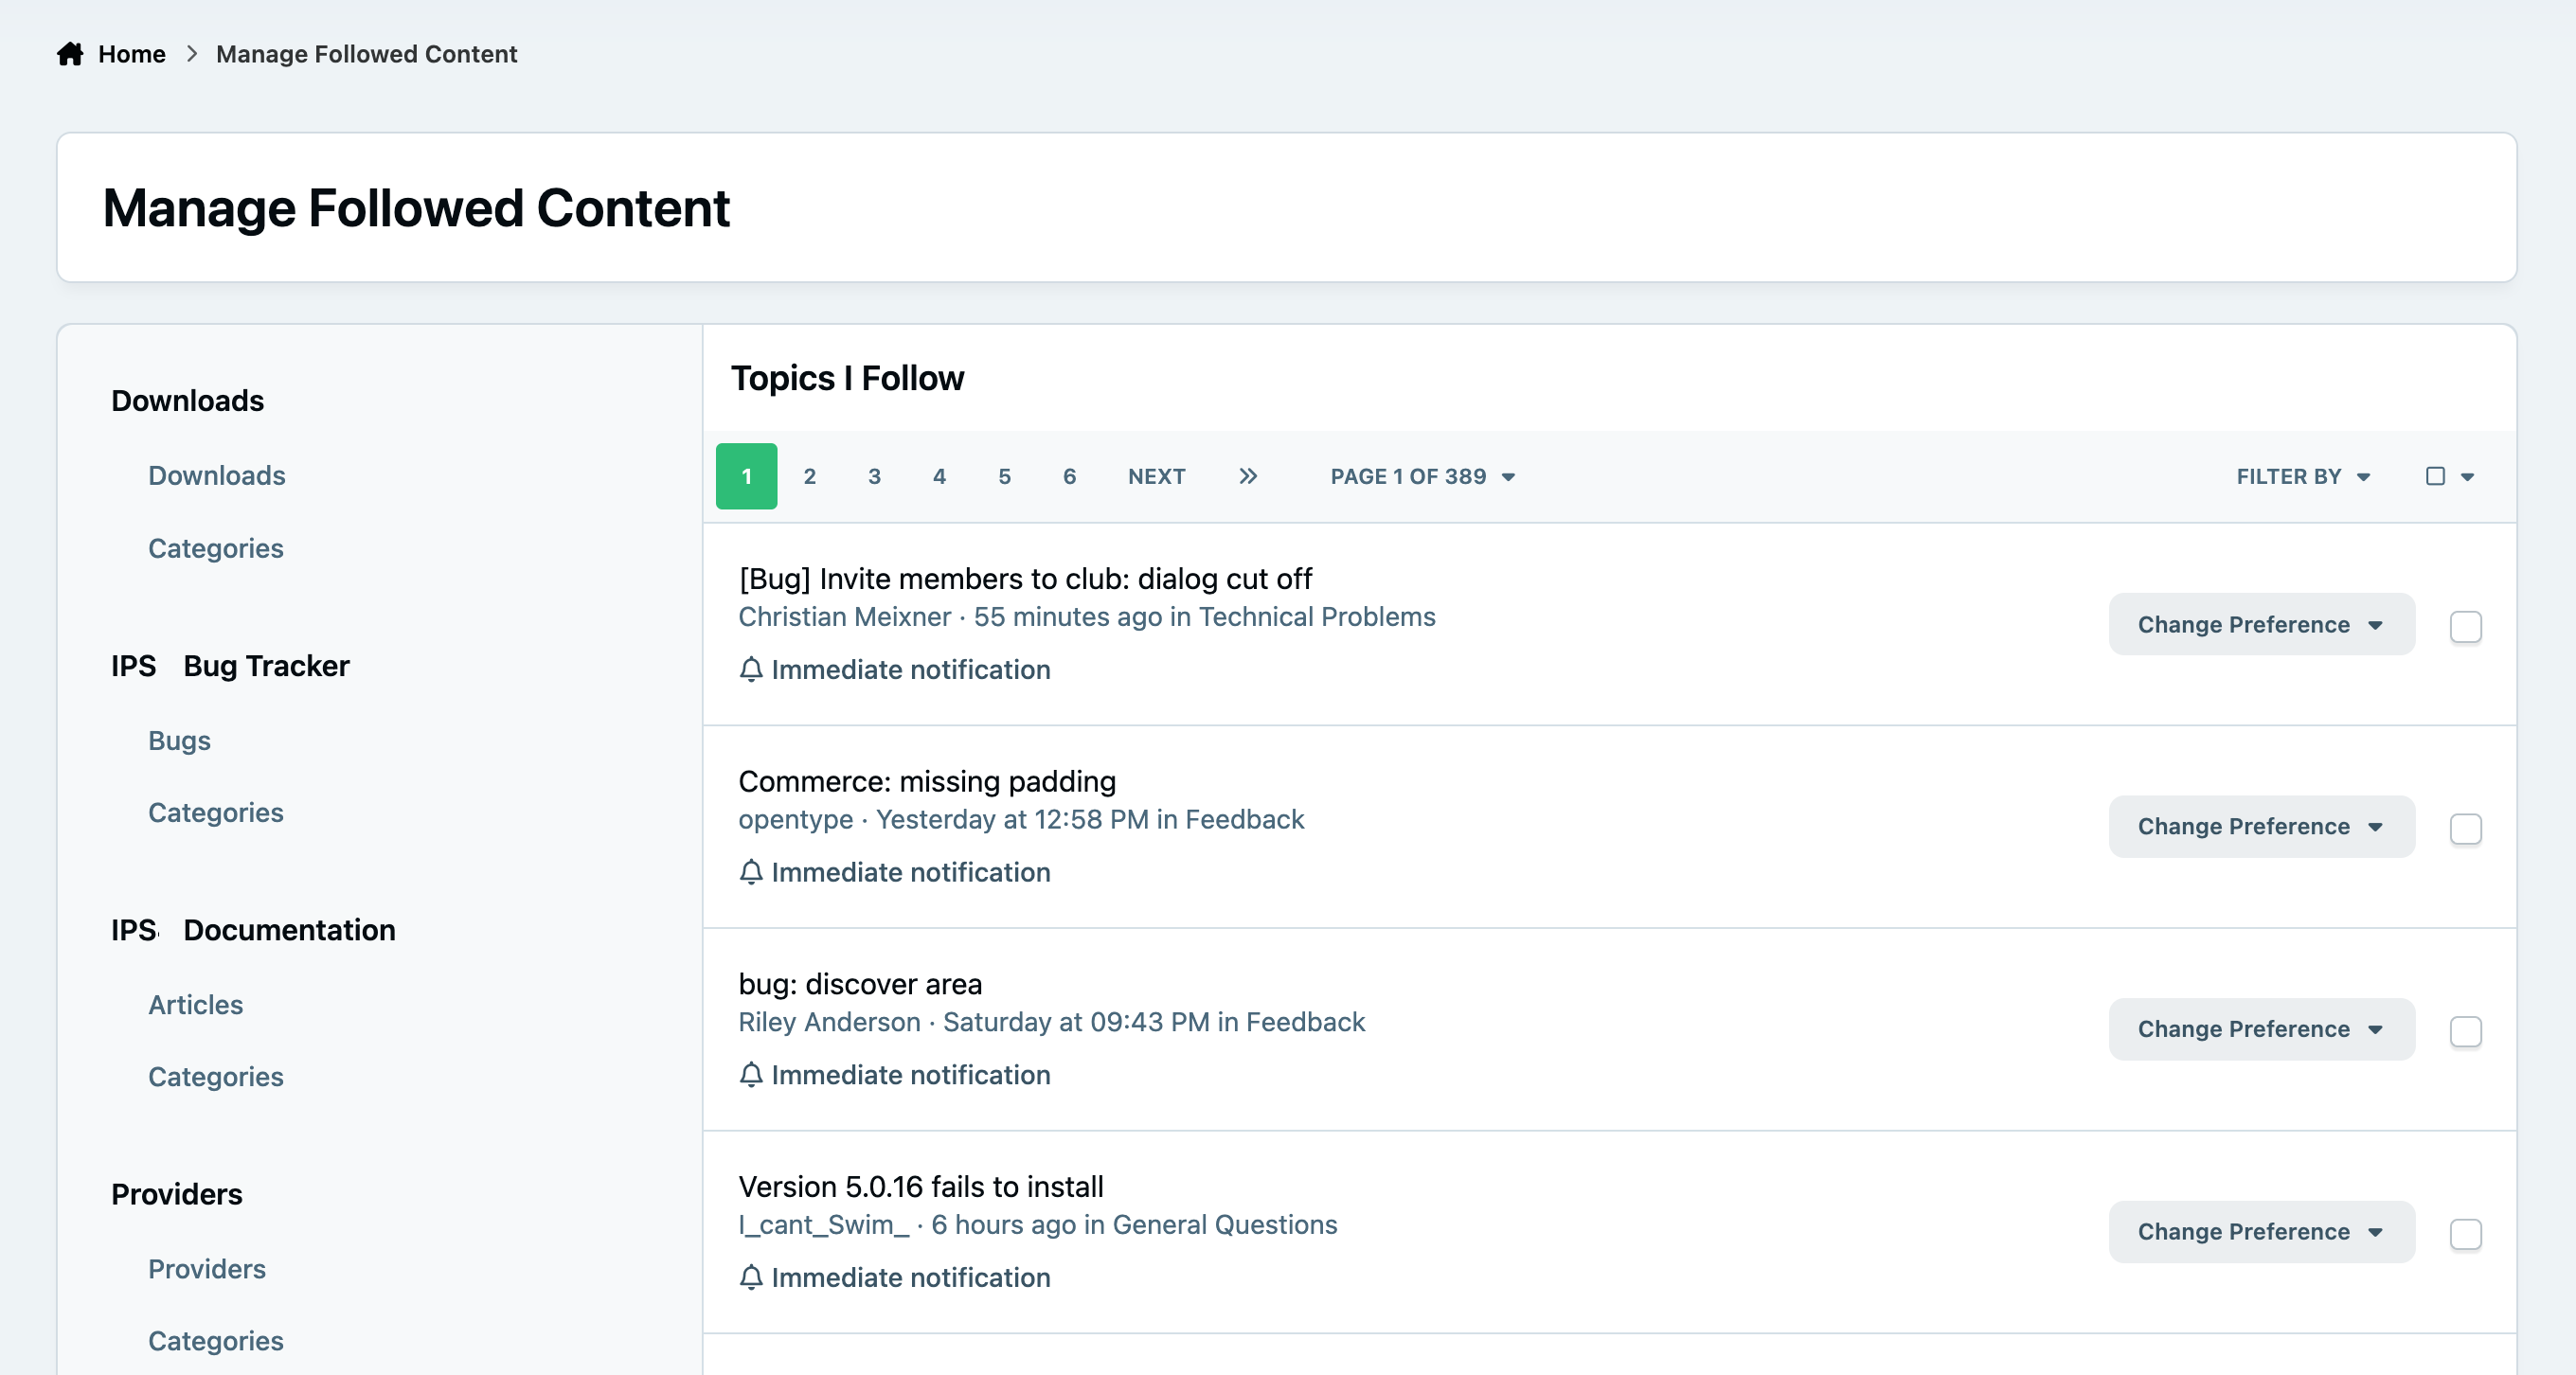The width and height of the screenshot is (2576, 1375).
Task: Open the Filter By dropdown
Action: [x=2304, y=476]
